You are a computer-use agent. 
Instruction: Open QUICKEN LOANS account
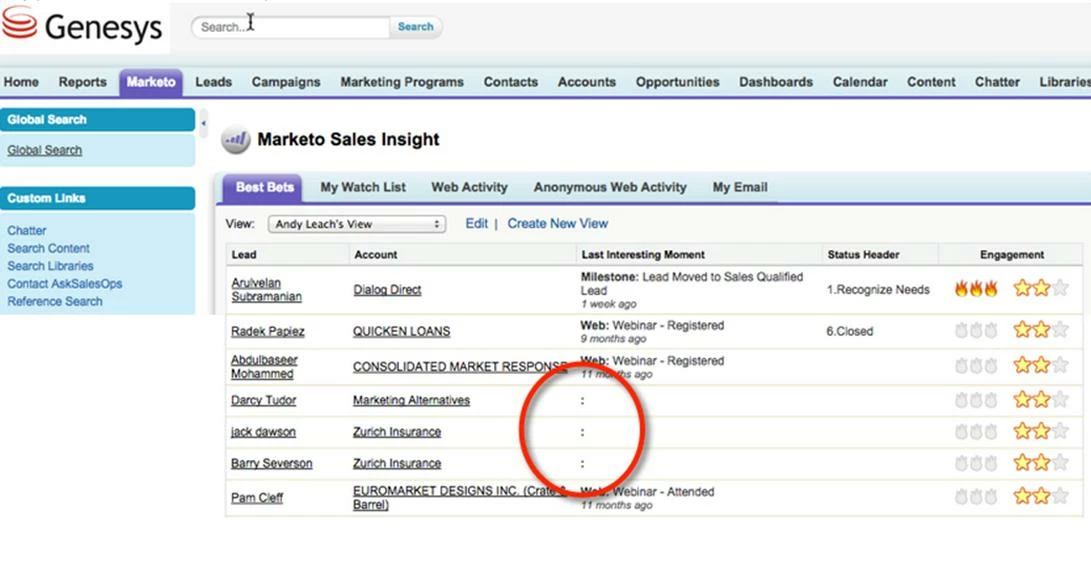[401, 332]
